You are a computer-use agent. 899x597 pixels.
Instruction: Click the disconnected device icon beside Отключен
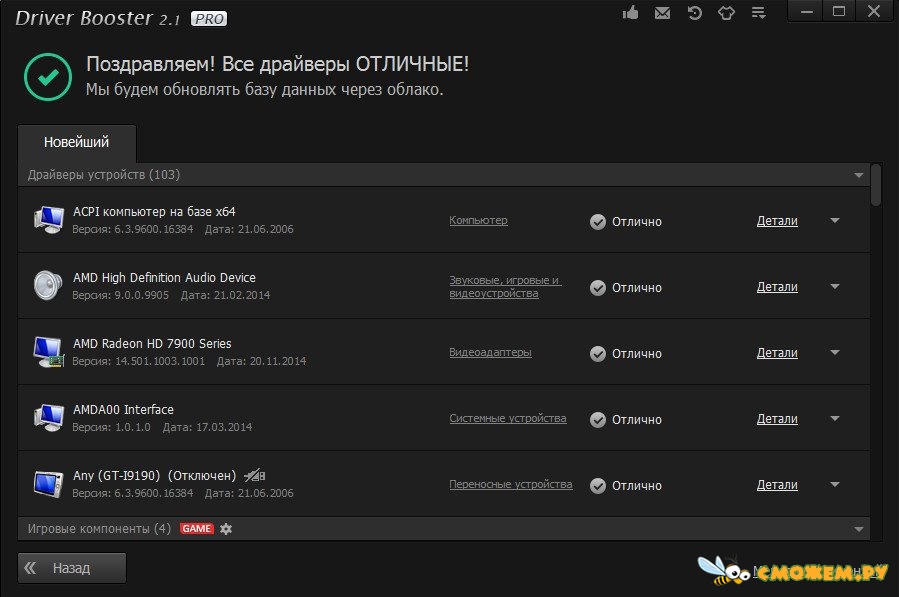255,475
